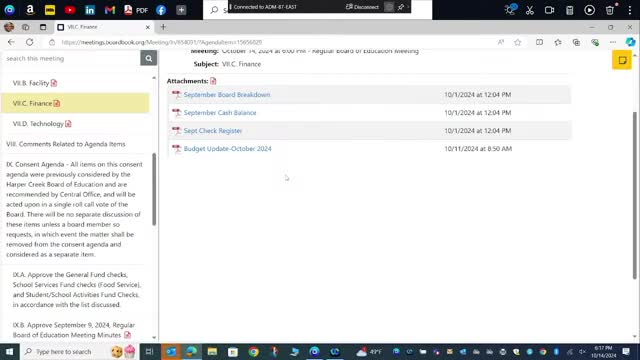Open the September Board Breakdown attachment
Image resolution: width=640 pixels, height=360 pixels.
(x=227, y=95)
